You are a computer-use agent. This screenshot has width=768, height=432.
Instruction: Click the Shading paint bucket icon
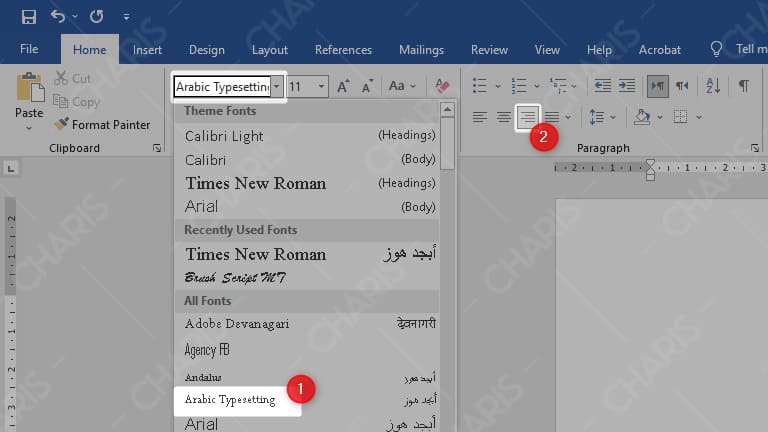[x=642, y=117]
